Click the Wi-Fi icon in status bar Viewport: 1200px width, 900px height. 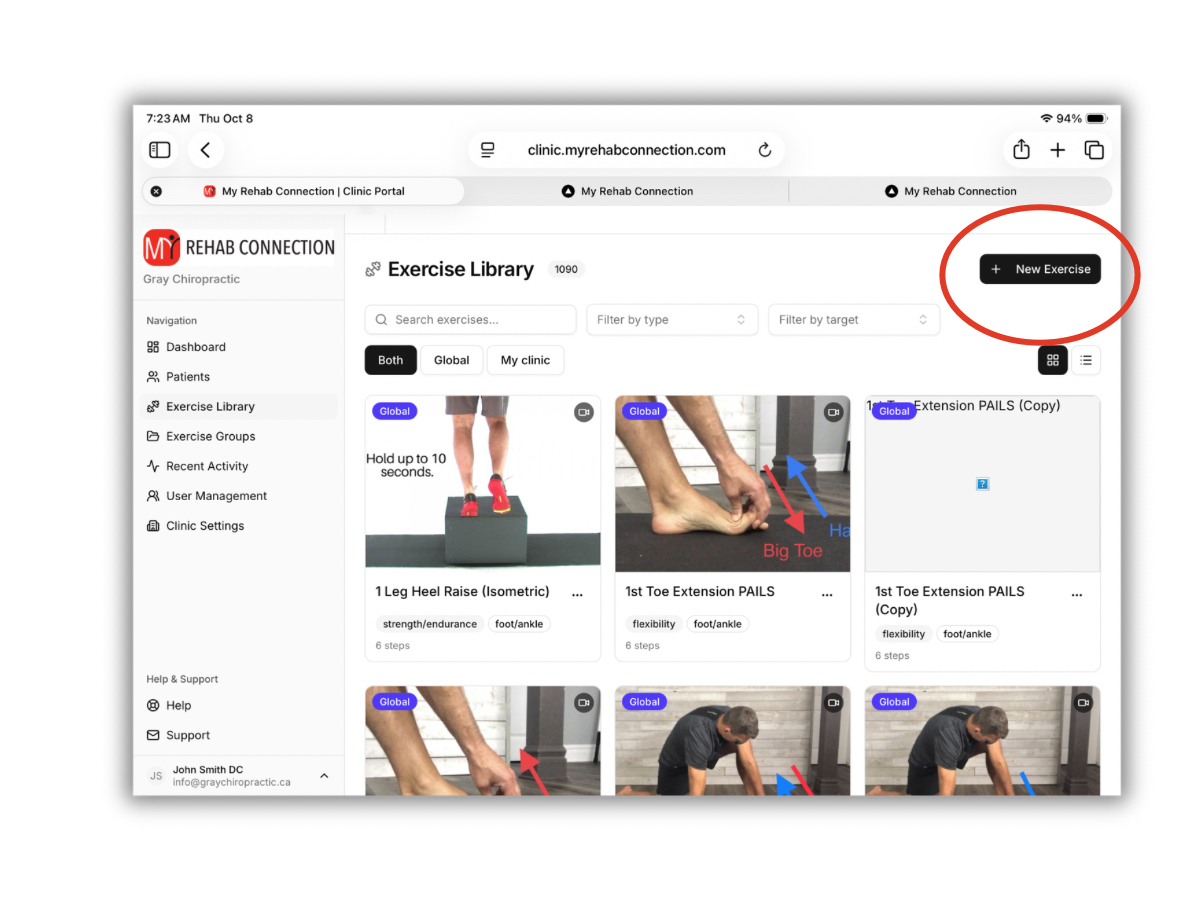pyautogui.click(x=1046, y=118)
